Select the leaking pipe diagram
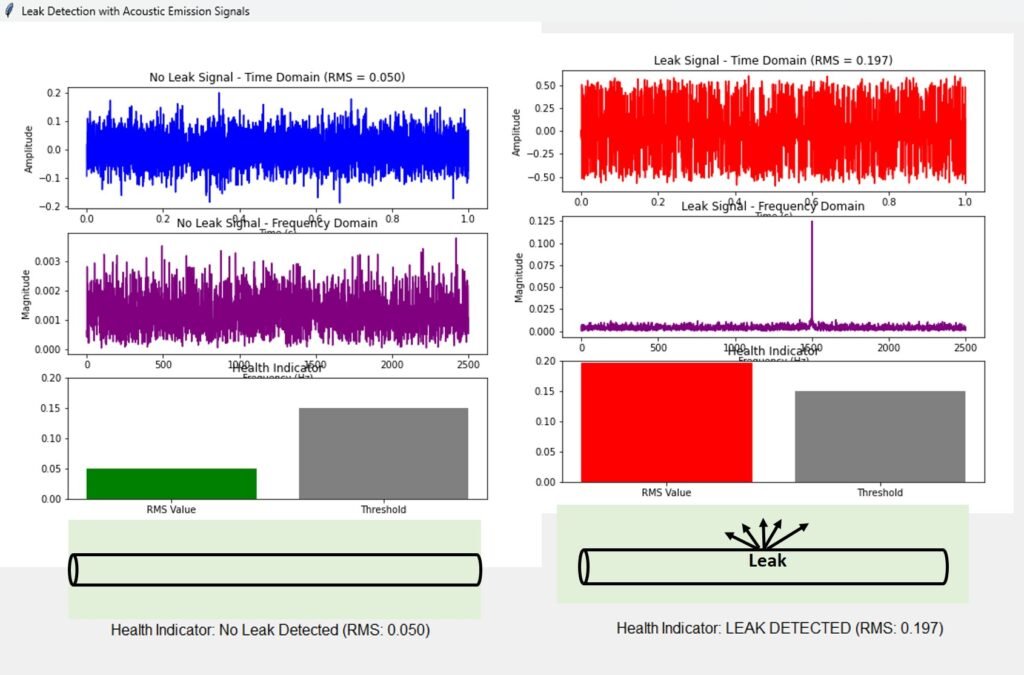1024x675 pixels. [x=763, y=566]
